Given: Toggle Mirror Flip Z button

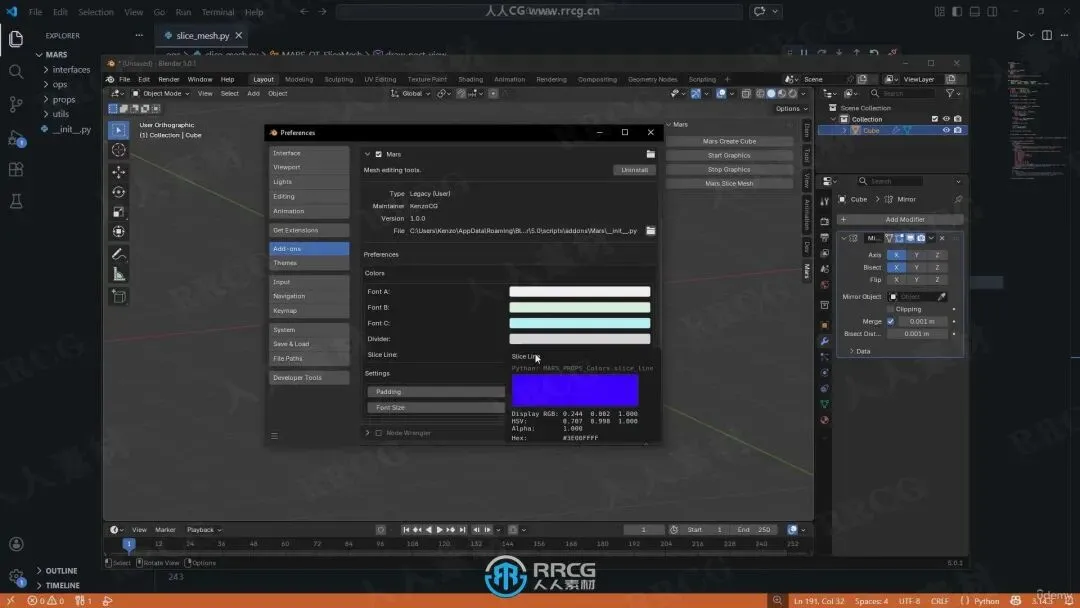Looking at the screenshot, I should click(937, 280).
